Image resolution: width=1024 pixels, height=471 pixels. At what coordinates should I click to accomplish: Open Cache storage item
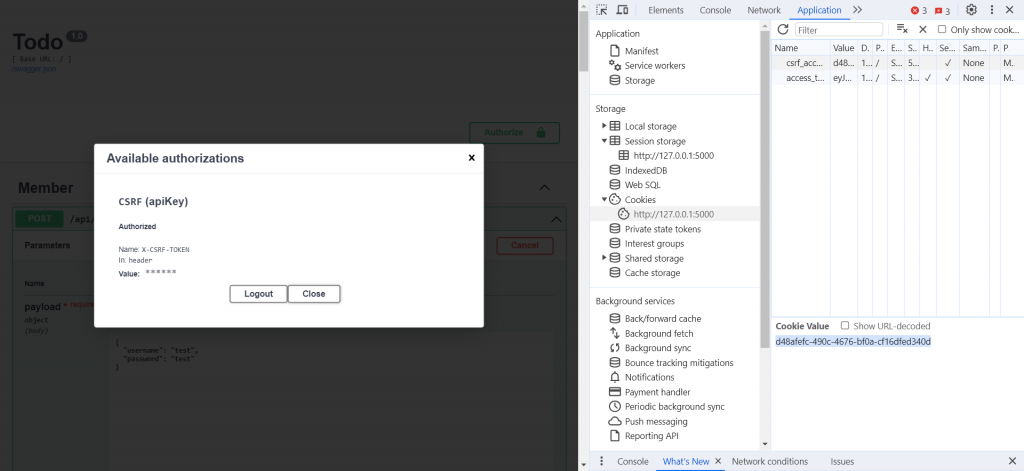point(652,273)
